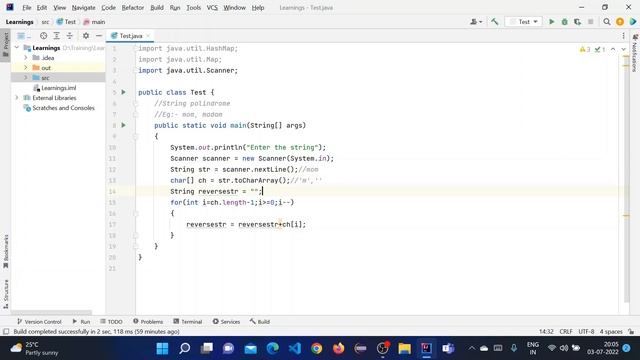This screenshot has width=640, height=360.
Task: Click the Test class breadcrumb
Action: pyautogui.click(x=66, y=22)
